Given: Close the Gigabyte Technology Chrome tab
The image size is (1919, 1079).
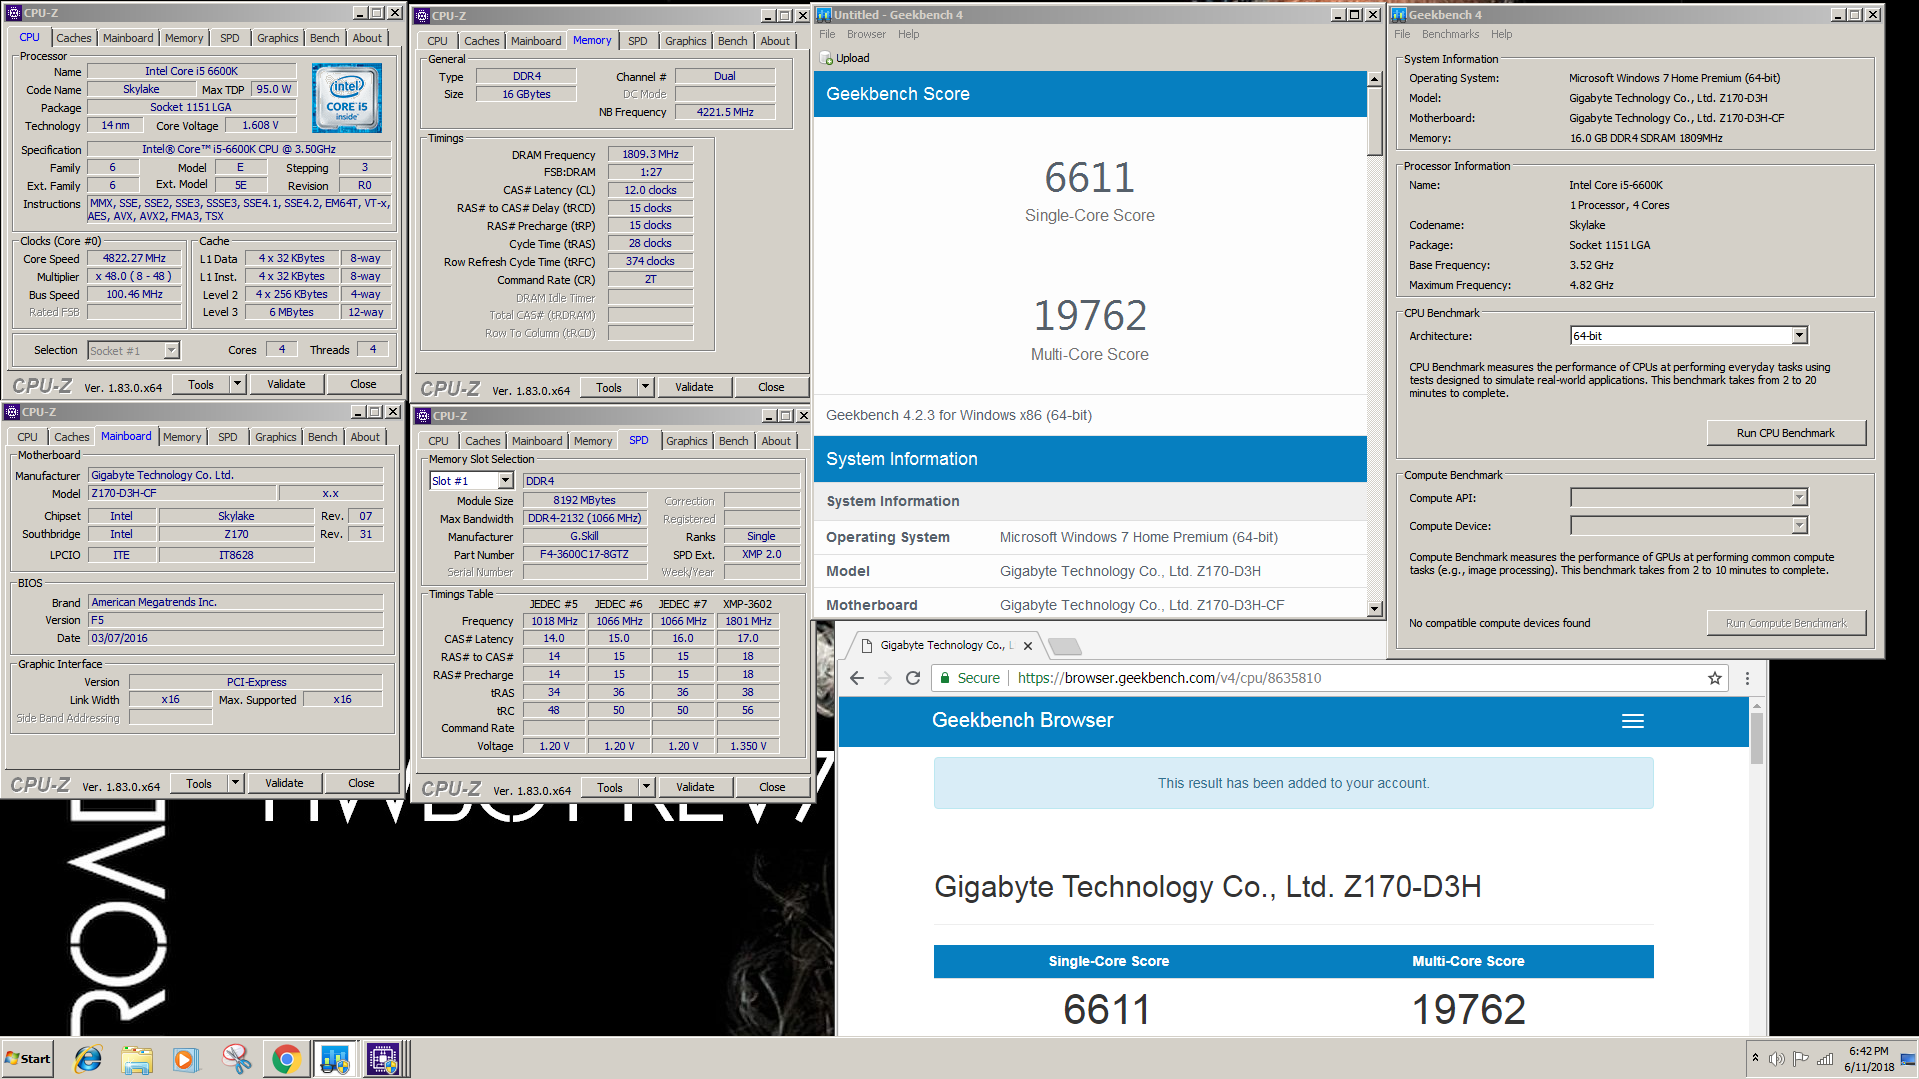Looking at the screenshot, I should pos(1027,646).
